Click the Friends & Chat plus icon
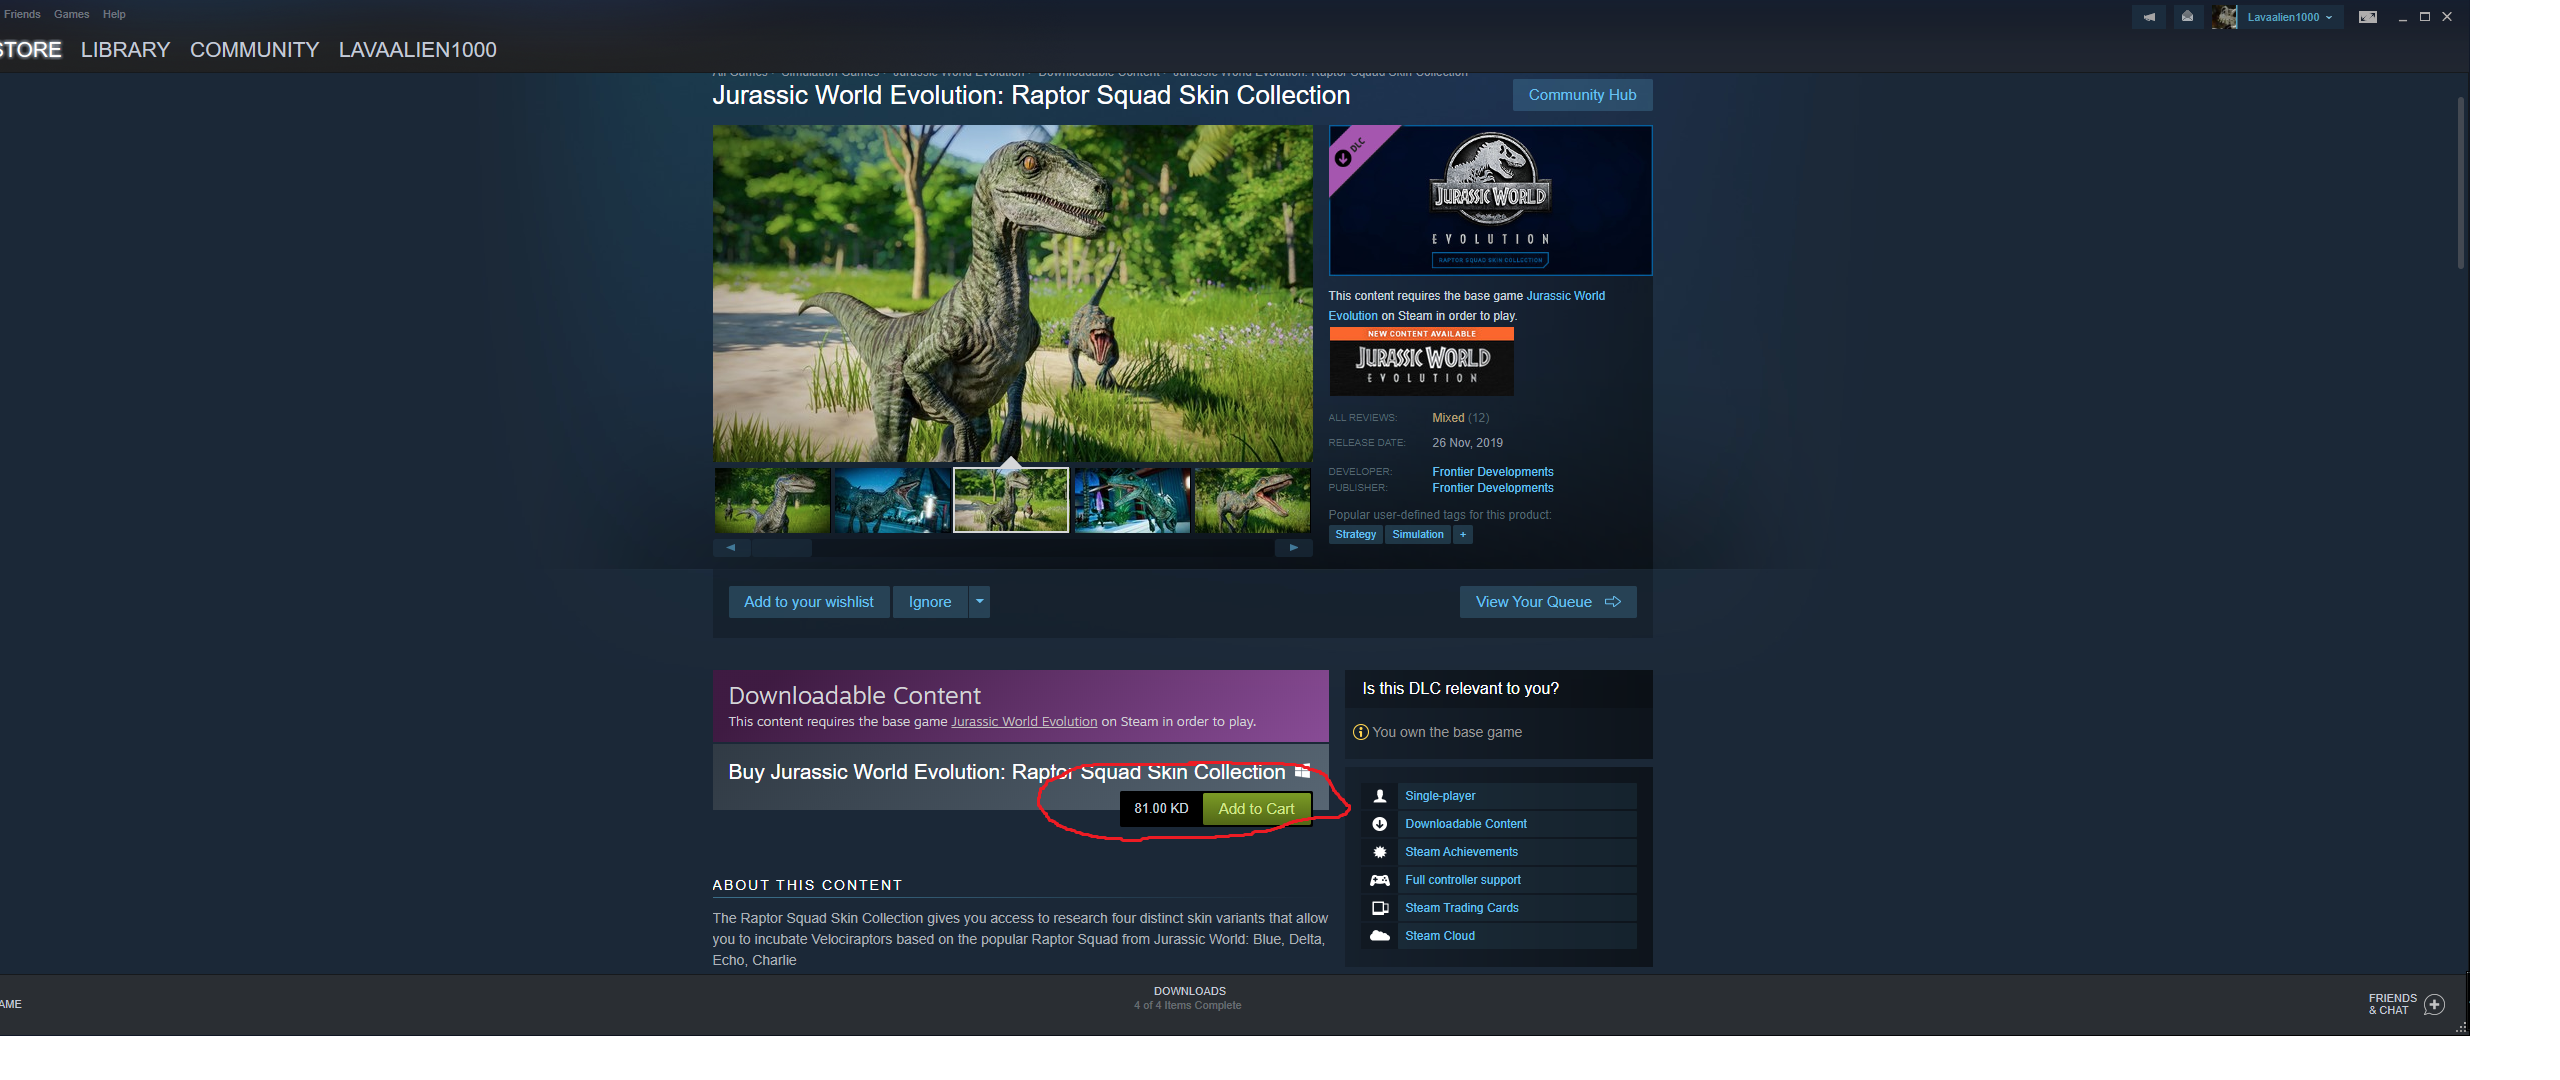2560x1080 pixels. click(2435, 1004)
